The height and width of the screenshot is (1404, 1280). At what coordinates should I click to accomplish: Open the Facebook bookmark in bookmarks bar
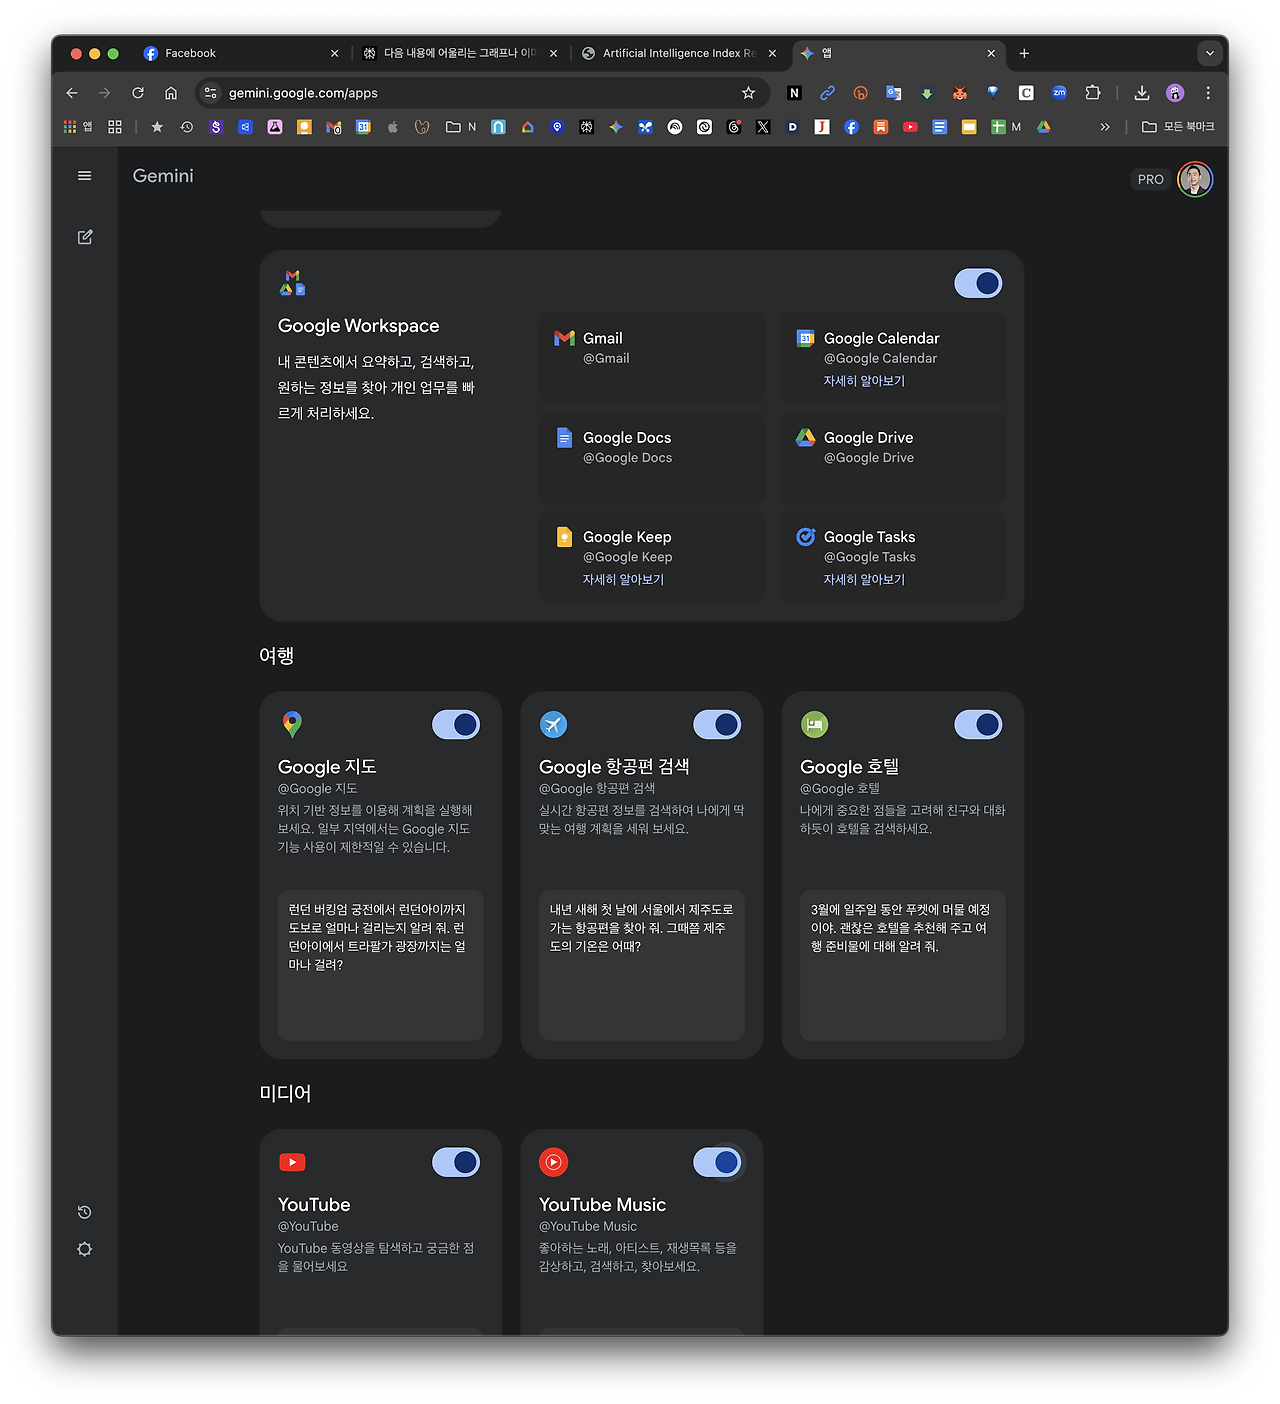click(851, 127)
